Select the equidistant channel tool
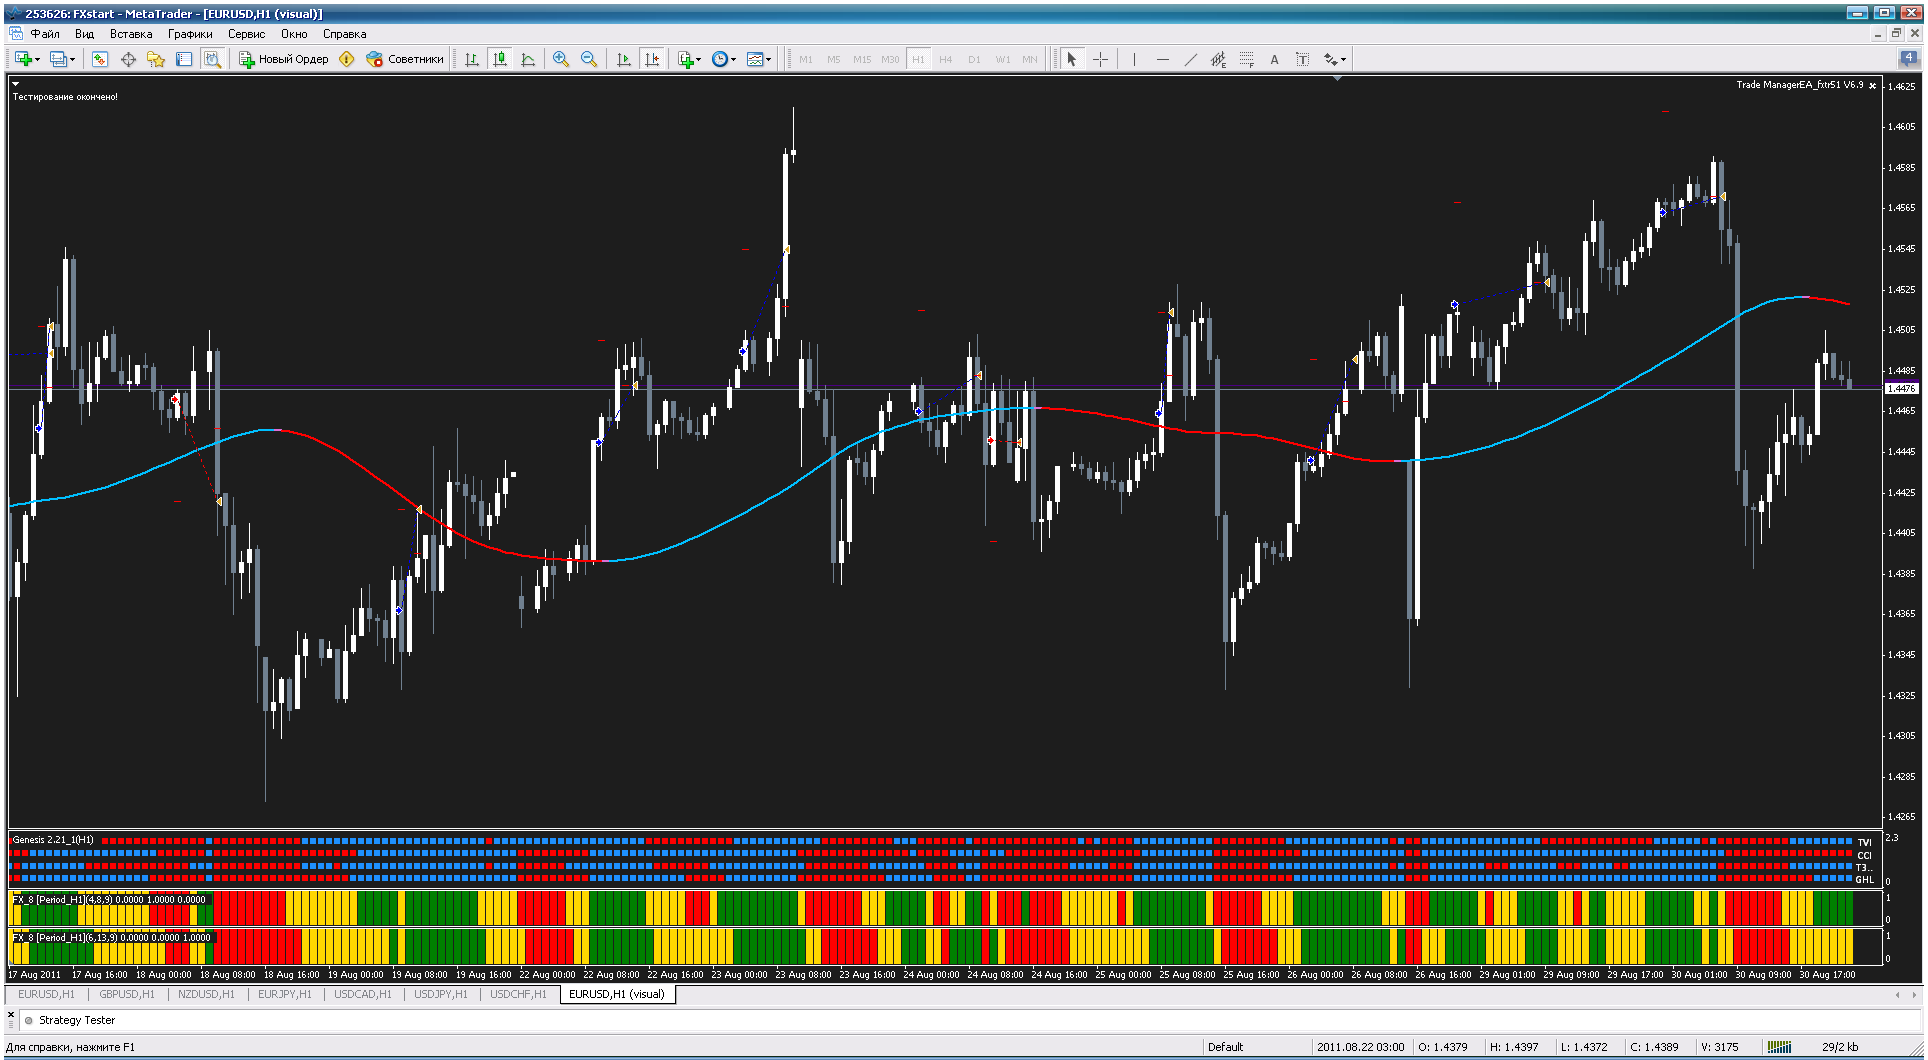The width and height of the screenshot is (1928, 1060). point(1218,59)
